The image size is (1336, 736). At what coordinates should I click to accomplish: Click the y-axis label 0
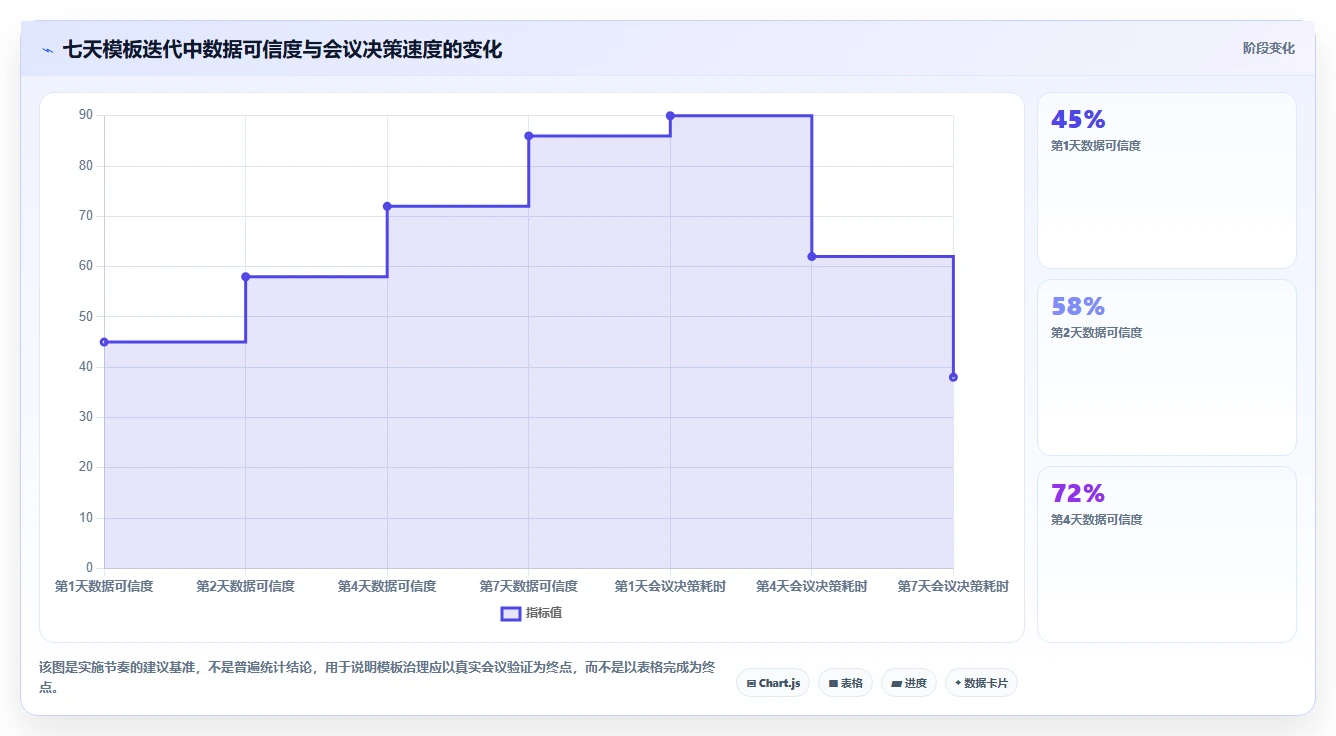89,568
